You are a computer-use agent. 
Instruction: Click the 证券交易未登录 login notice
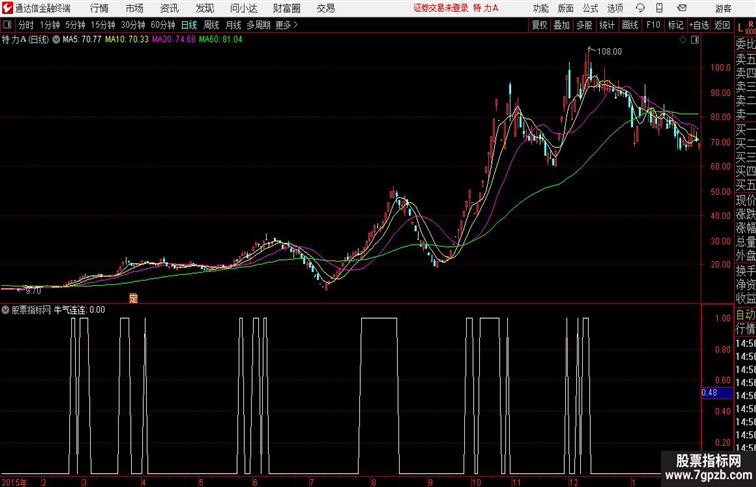(x=441, y=8)
